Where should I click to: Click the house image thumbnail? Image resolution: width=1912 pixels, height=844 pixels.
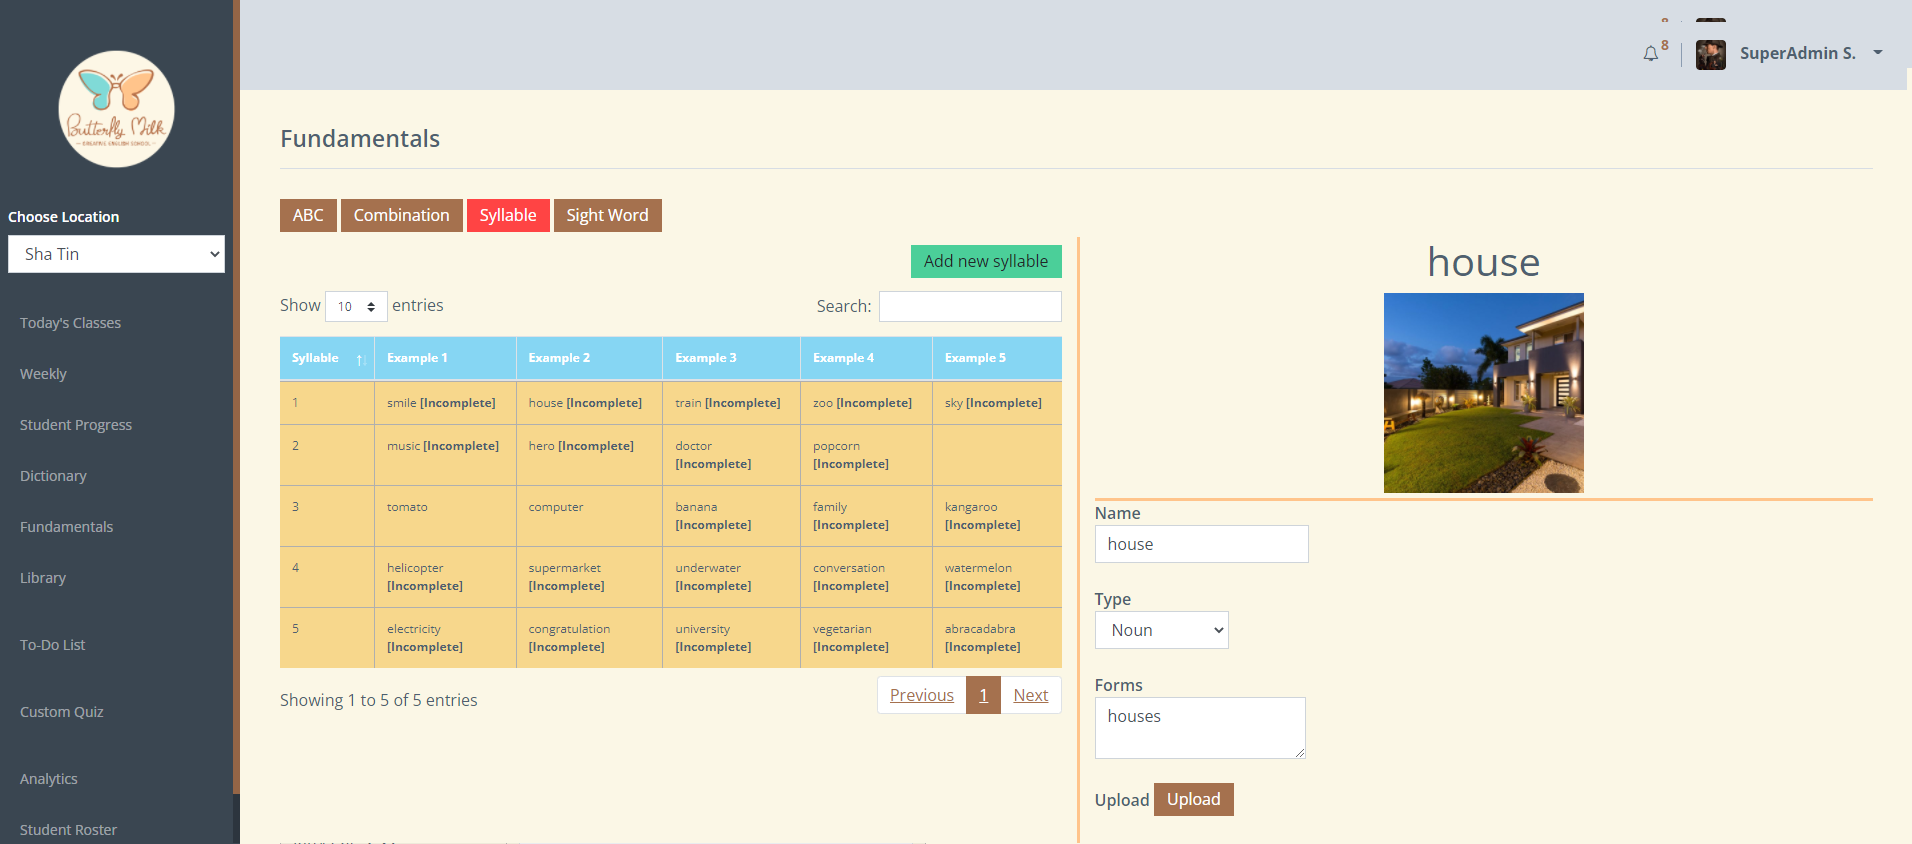point(1483,392)
